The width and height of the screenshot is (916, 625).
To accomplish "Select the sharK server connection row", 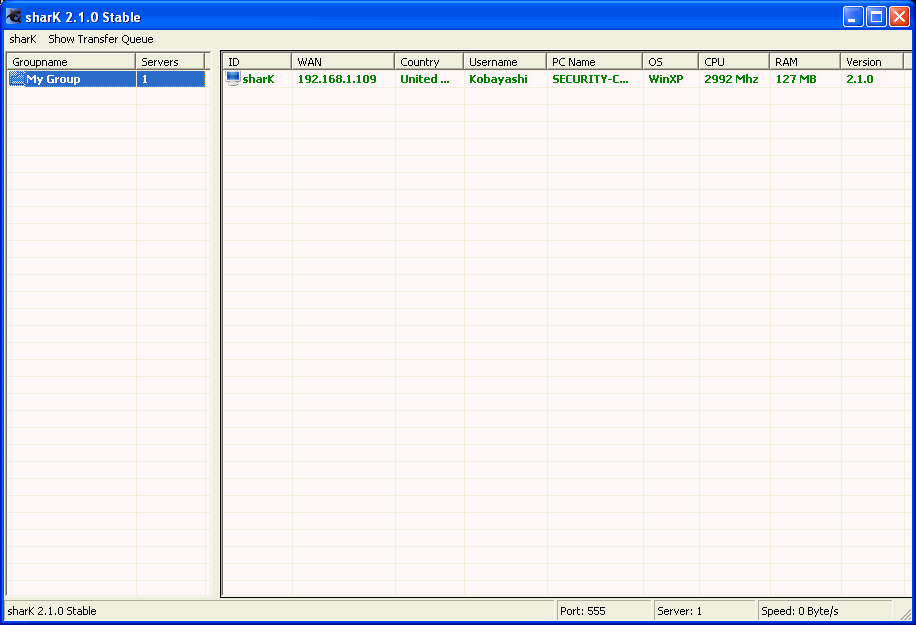I will (400, 78).
